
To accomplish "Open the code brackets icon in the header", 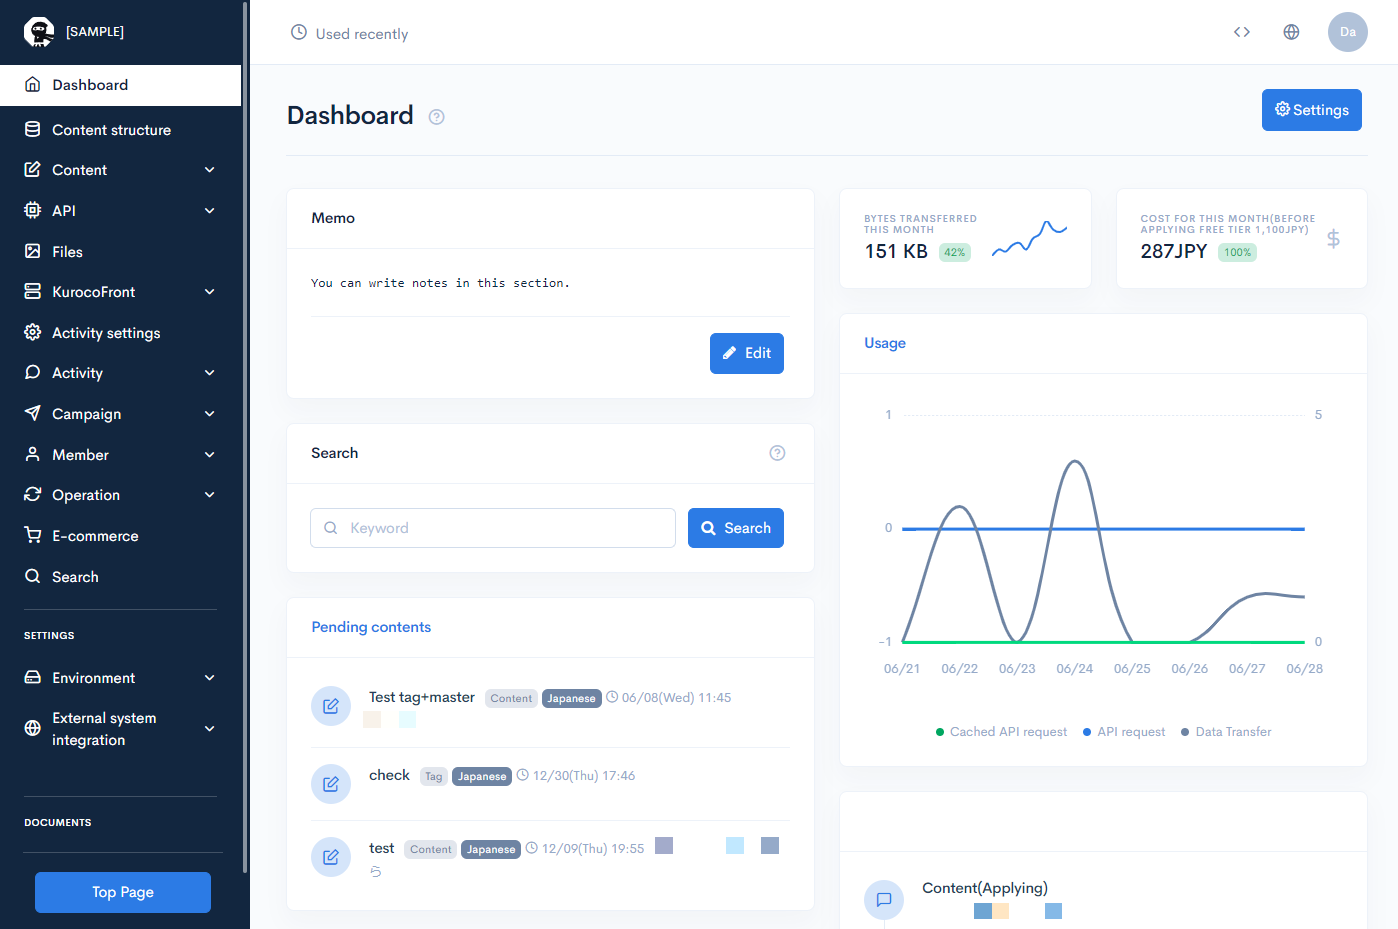I will (x=1242, y=32).
